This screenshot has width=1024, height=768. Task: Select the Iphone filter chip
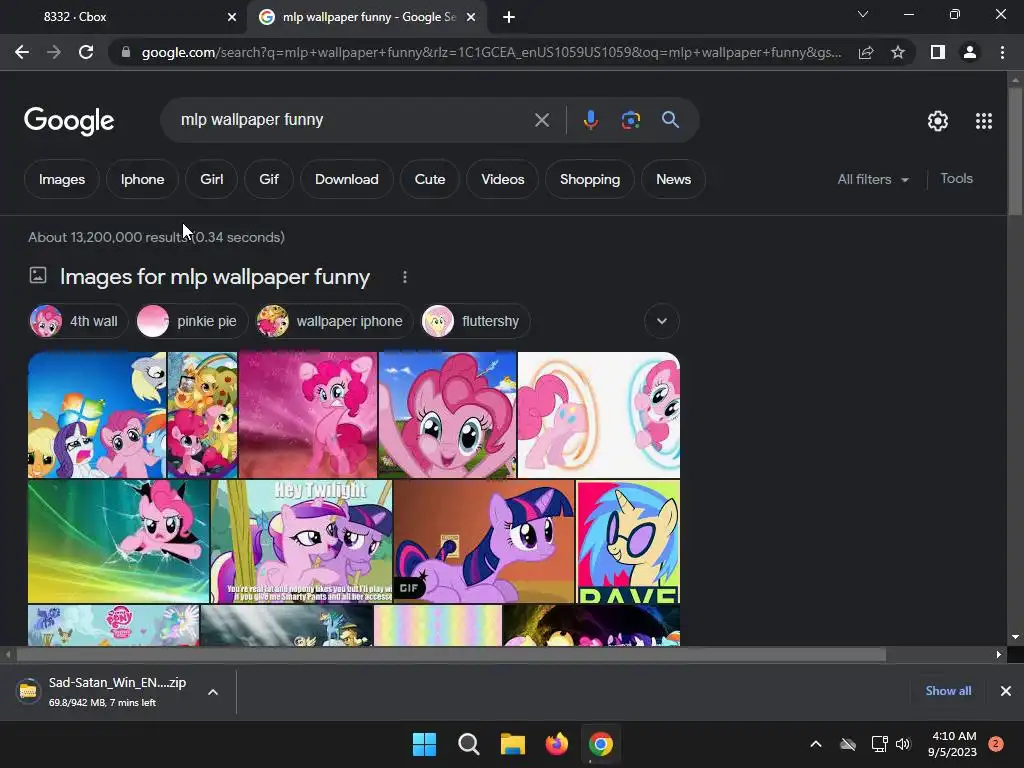(142, 180)
